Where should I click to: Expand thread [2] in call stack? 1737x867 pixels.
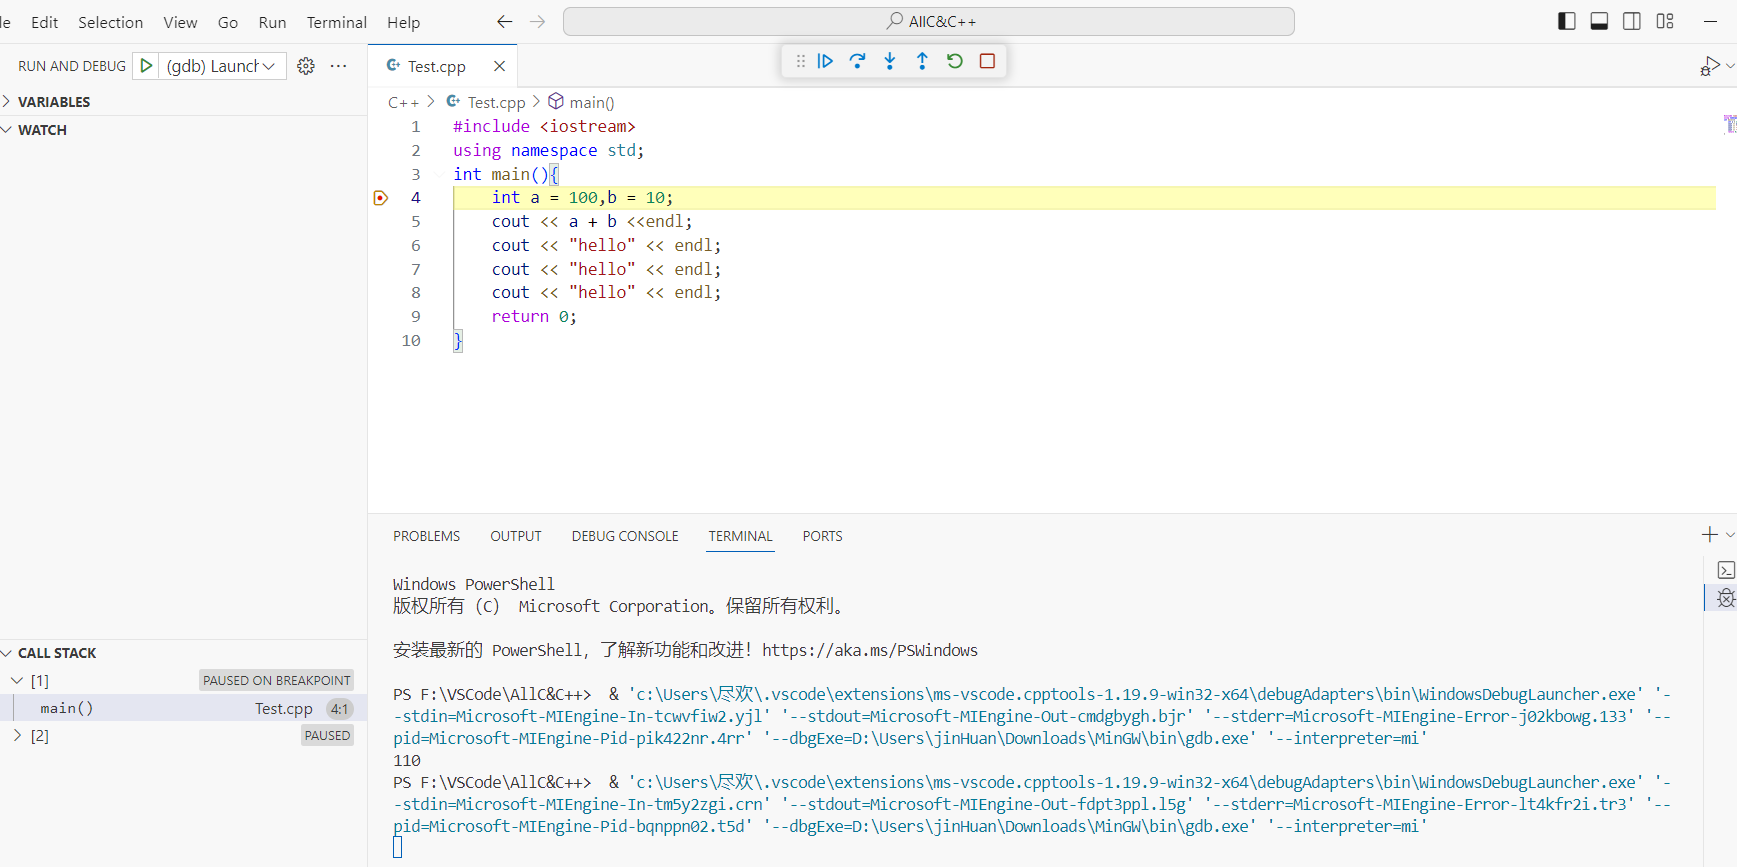click(x=17, y=736)
